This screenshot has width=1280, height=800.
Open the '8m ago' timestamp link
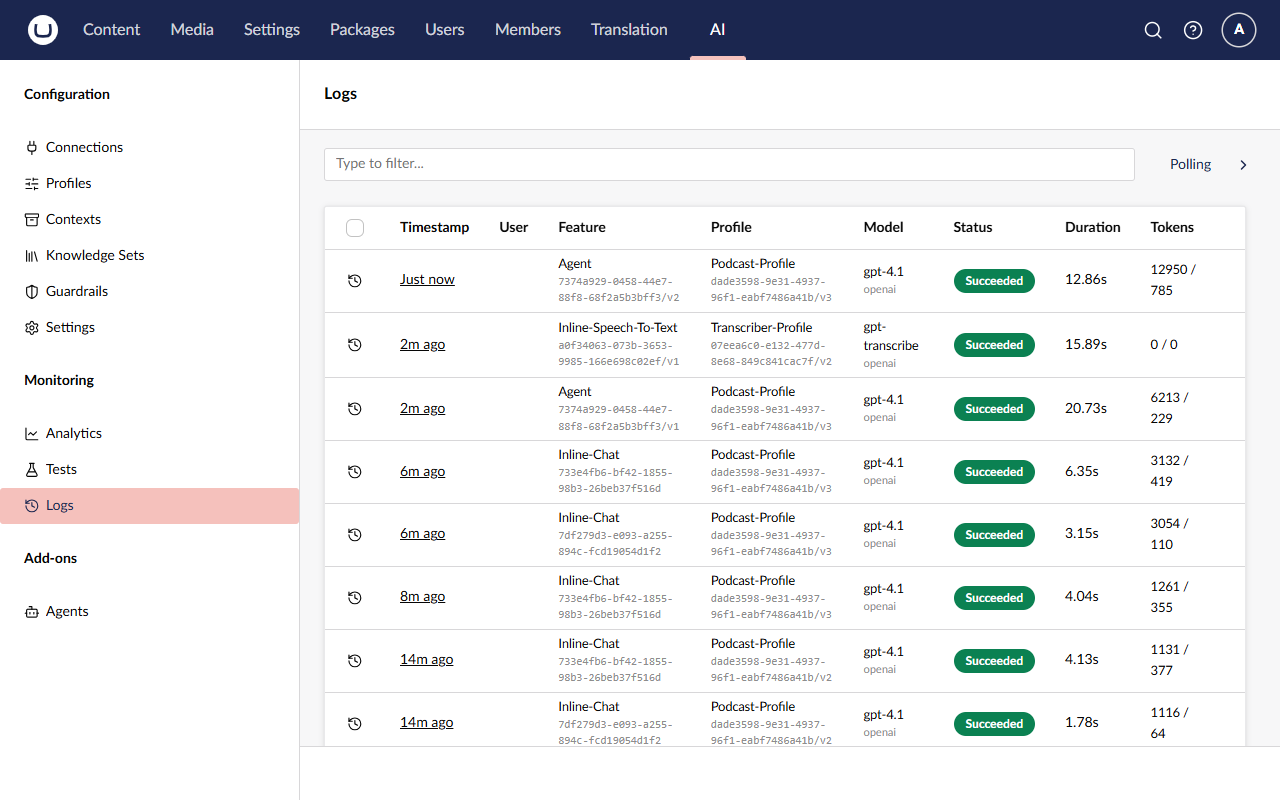tap(422, 597)
